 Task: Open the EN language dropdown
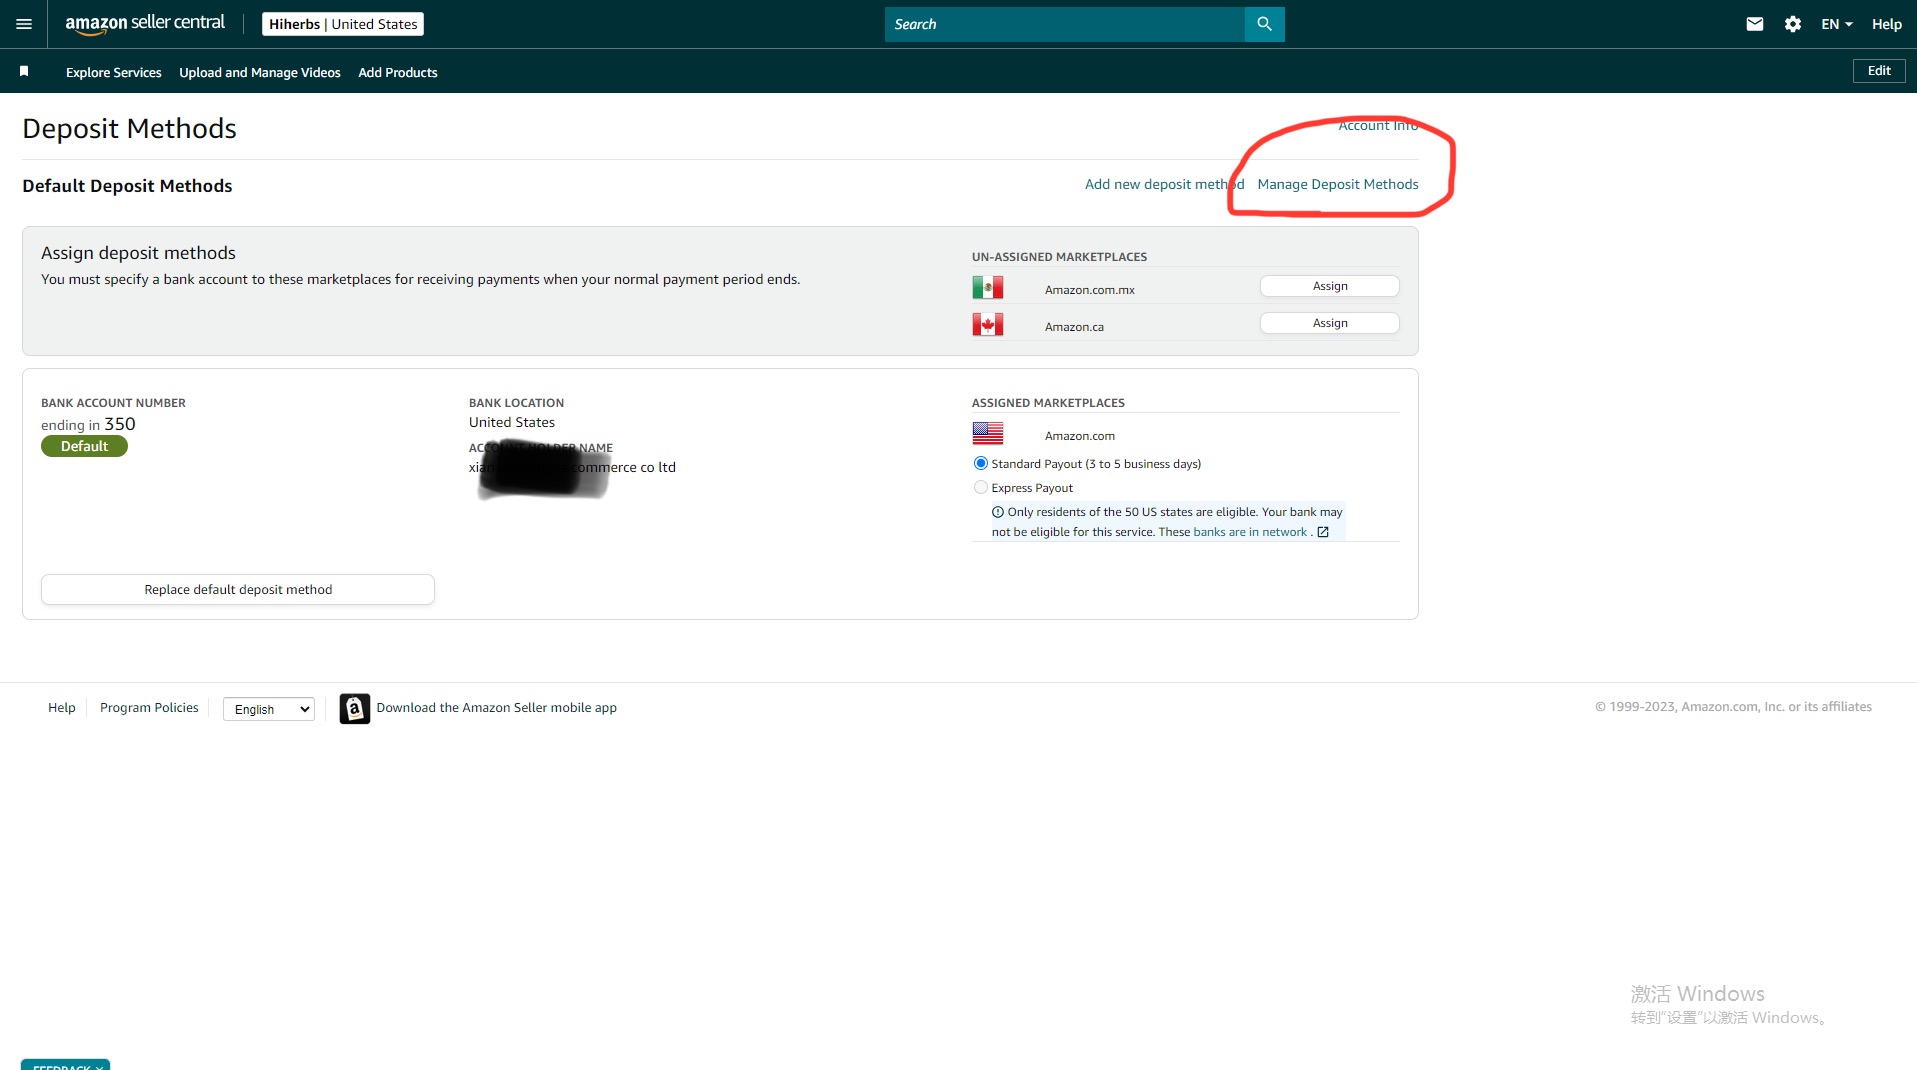(1836, 24)
